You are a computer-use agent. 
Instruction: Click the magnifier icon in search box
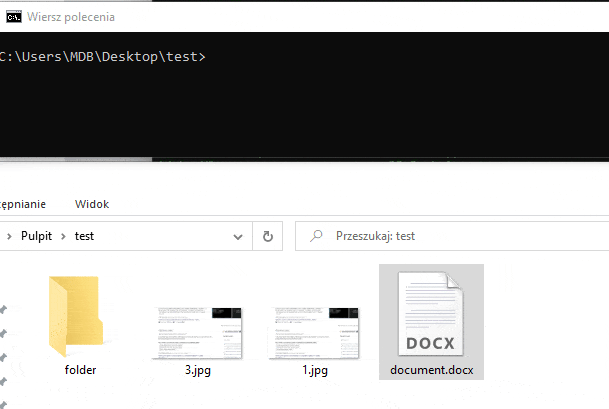point(317,237)
